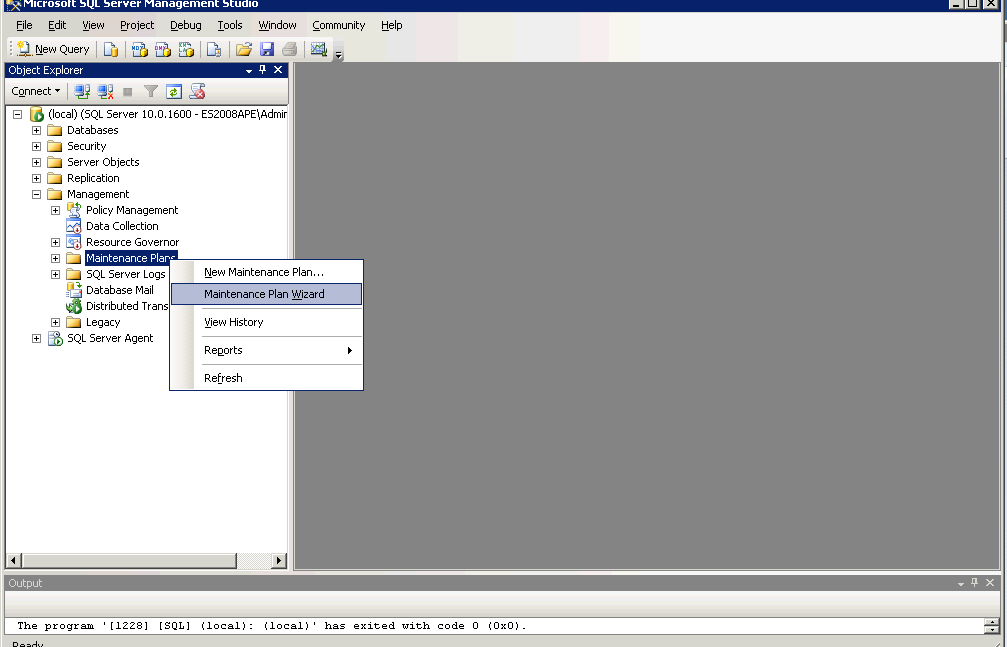Click the Analysis Services DMX Query icon
Screen dimensions: 1007x647
[x=162, y=49]
